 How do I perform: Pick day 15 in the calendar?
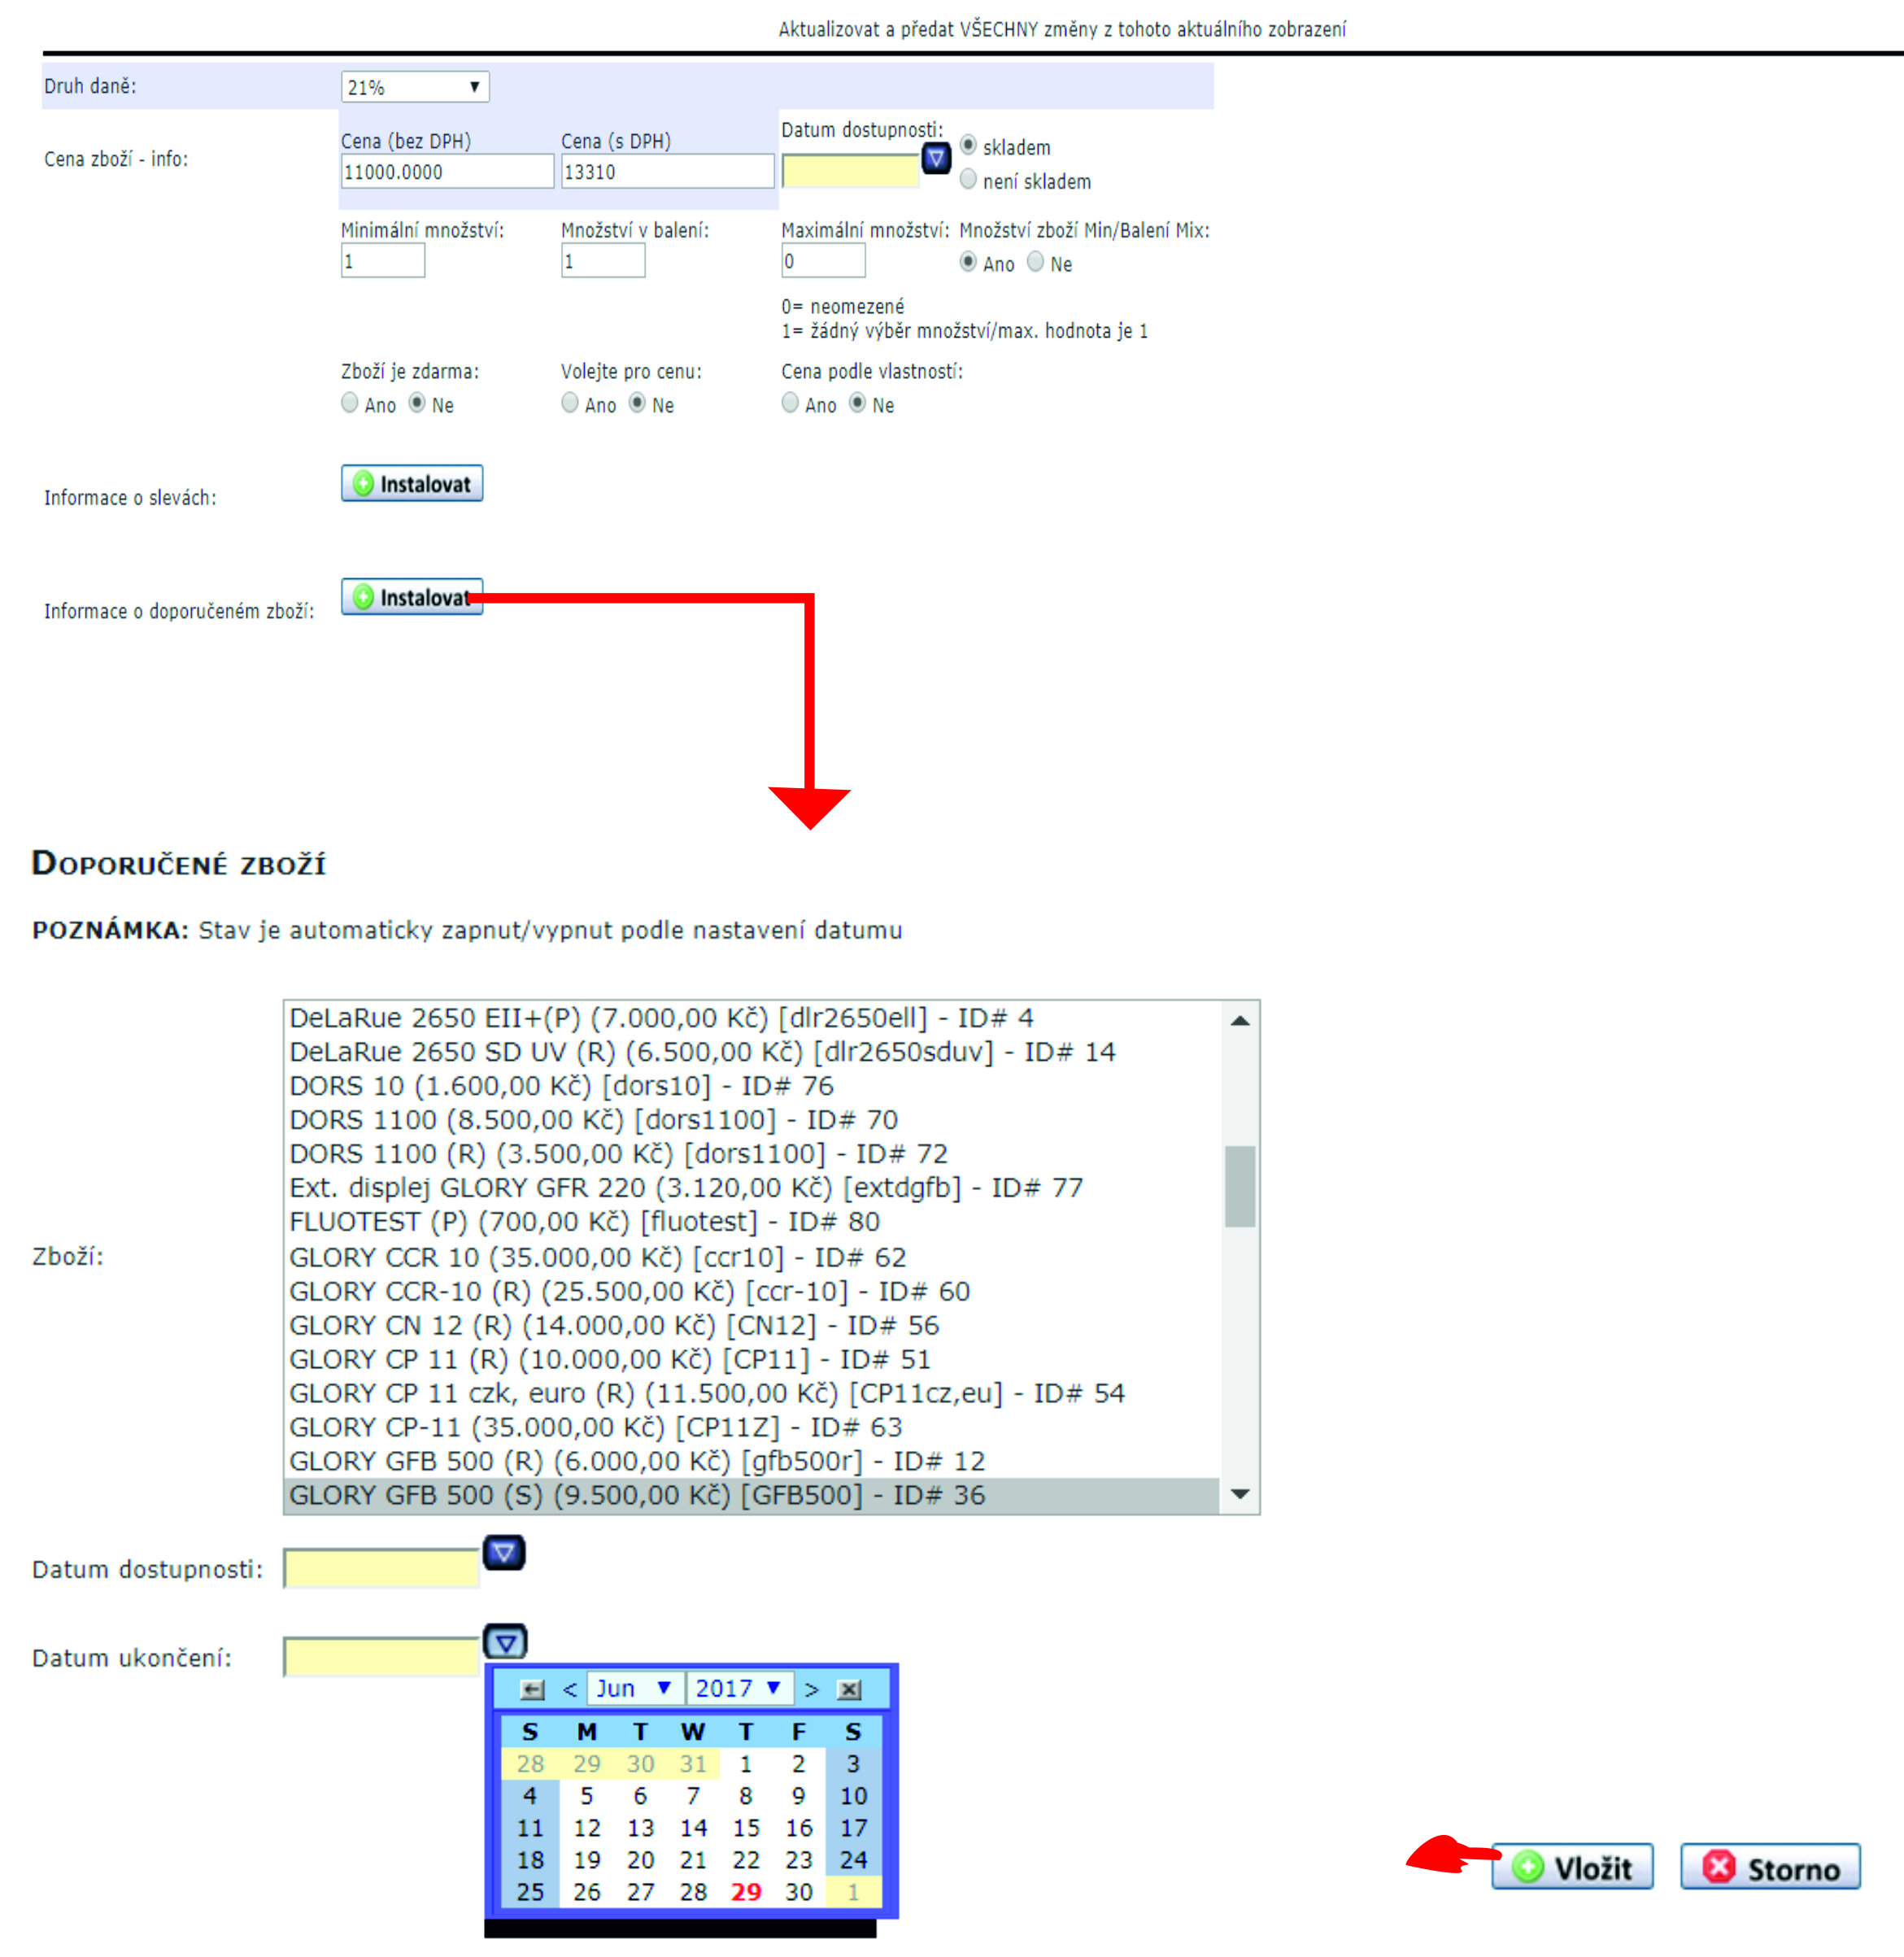(x=746, y=1828)
